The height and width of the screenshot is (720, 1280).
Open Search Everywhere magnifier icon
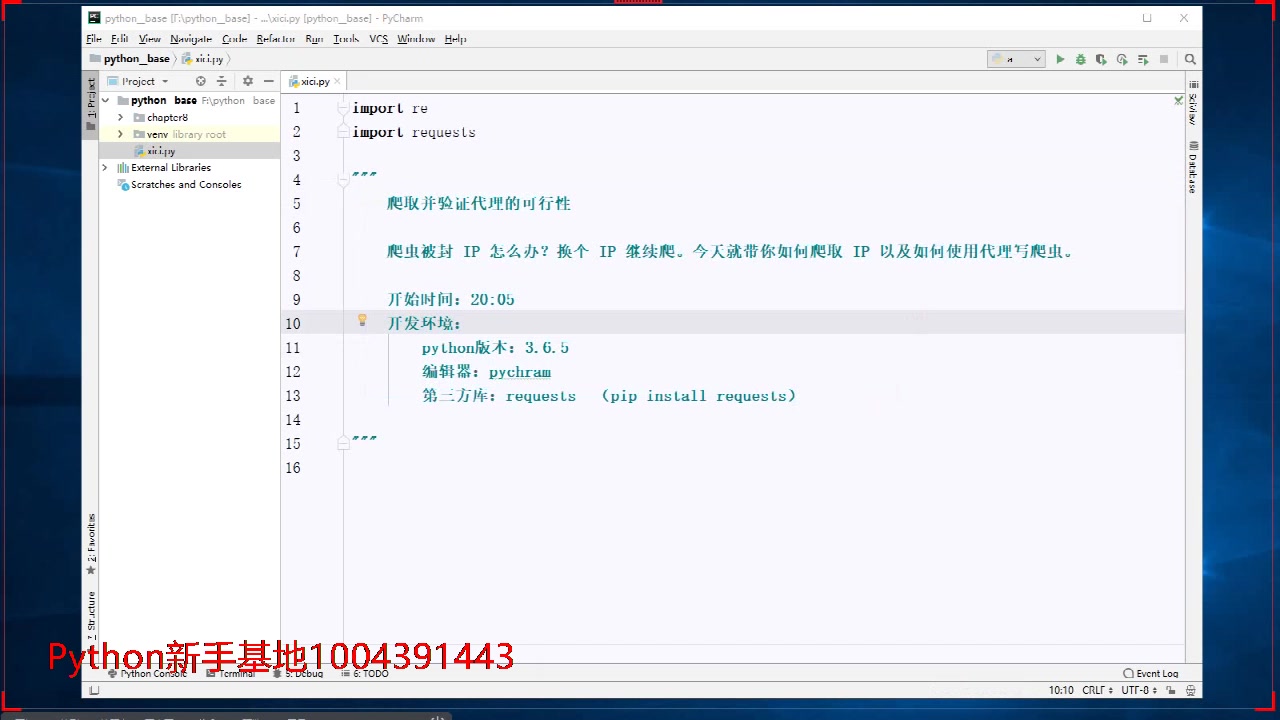(1190, 60)
